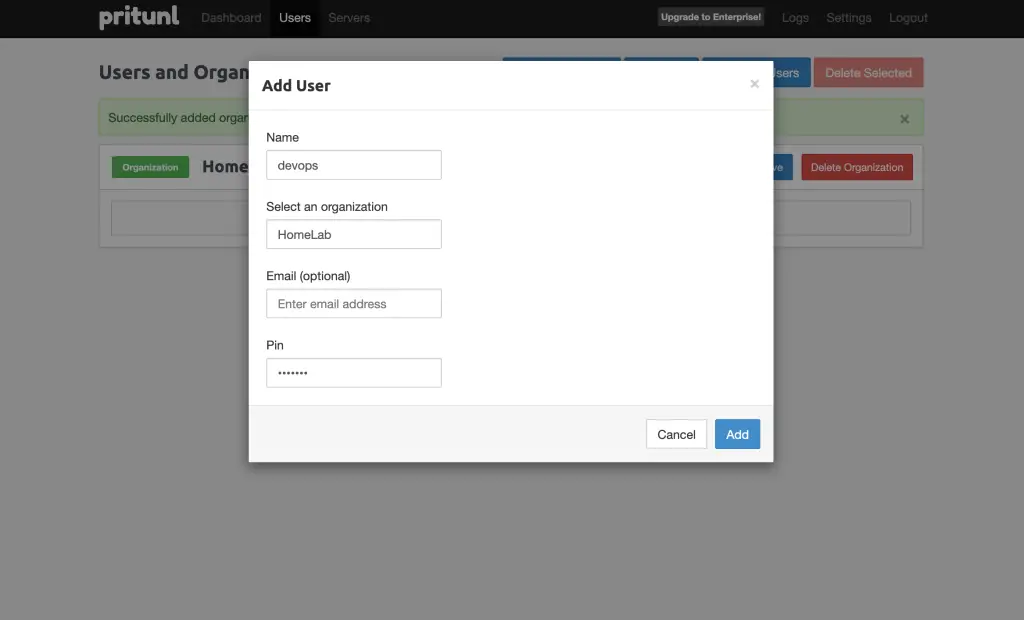This screenshot has height=620, width=1024.
Task: Click Logout in the top bar
Action: tap(907, 17)
